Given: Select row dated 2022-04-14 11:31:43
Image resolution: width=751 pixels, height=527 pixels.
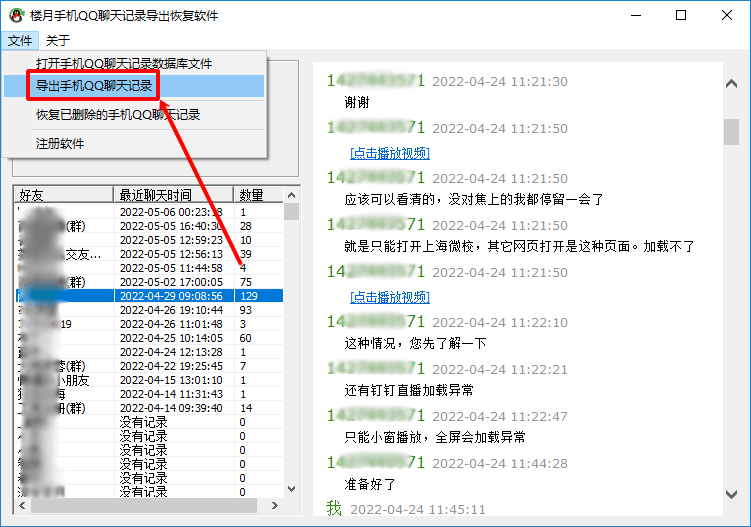Looking at the screenshot, I should coord(149,394).
